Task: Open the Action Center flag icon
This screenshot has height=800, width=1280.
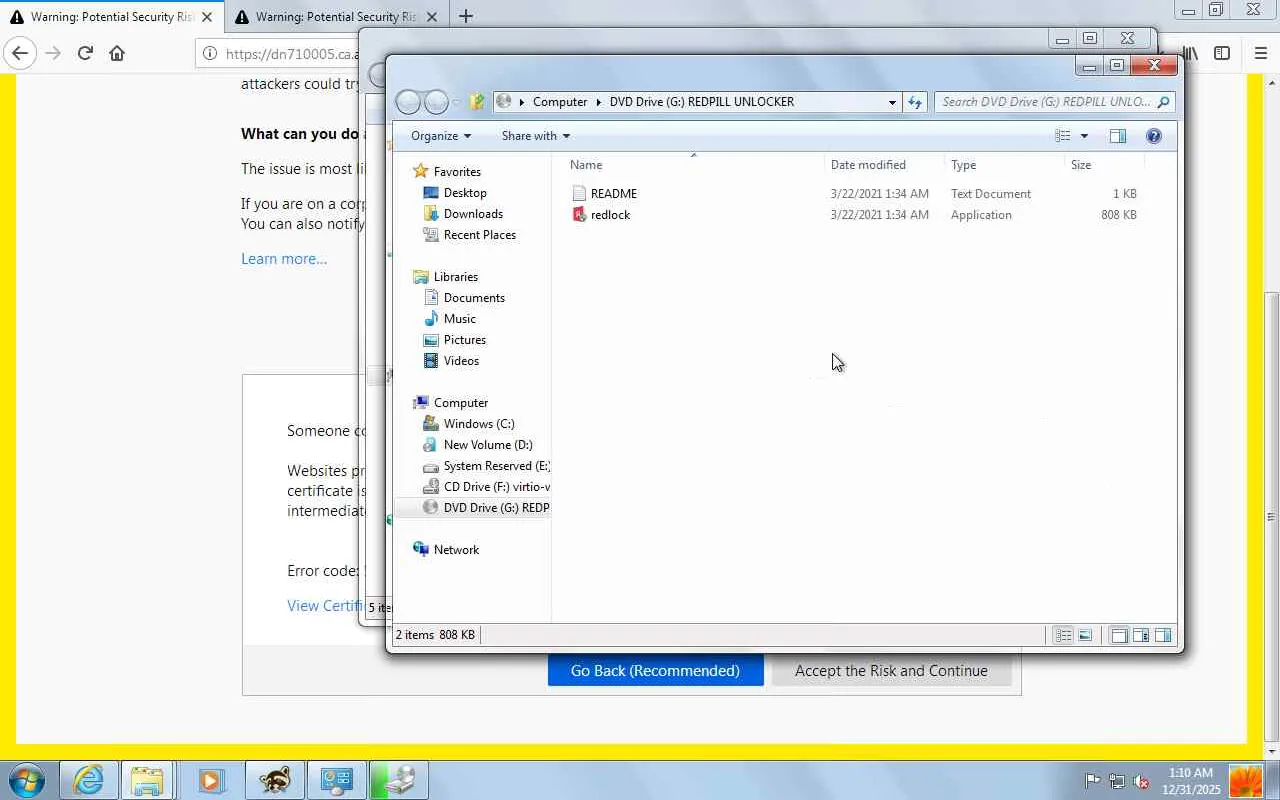Action: pyautogui.click(x=1093, y=781)
